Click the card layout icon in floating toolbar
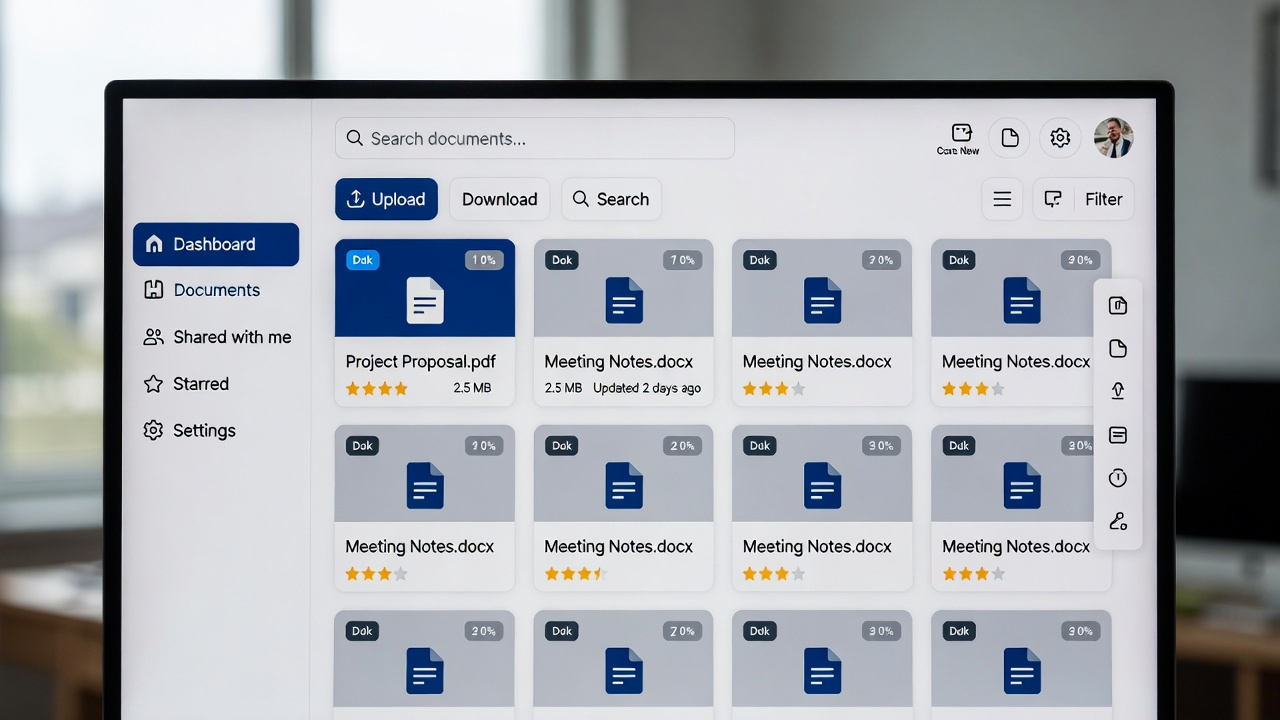The image size is (1280, 720). (1118, 435)
